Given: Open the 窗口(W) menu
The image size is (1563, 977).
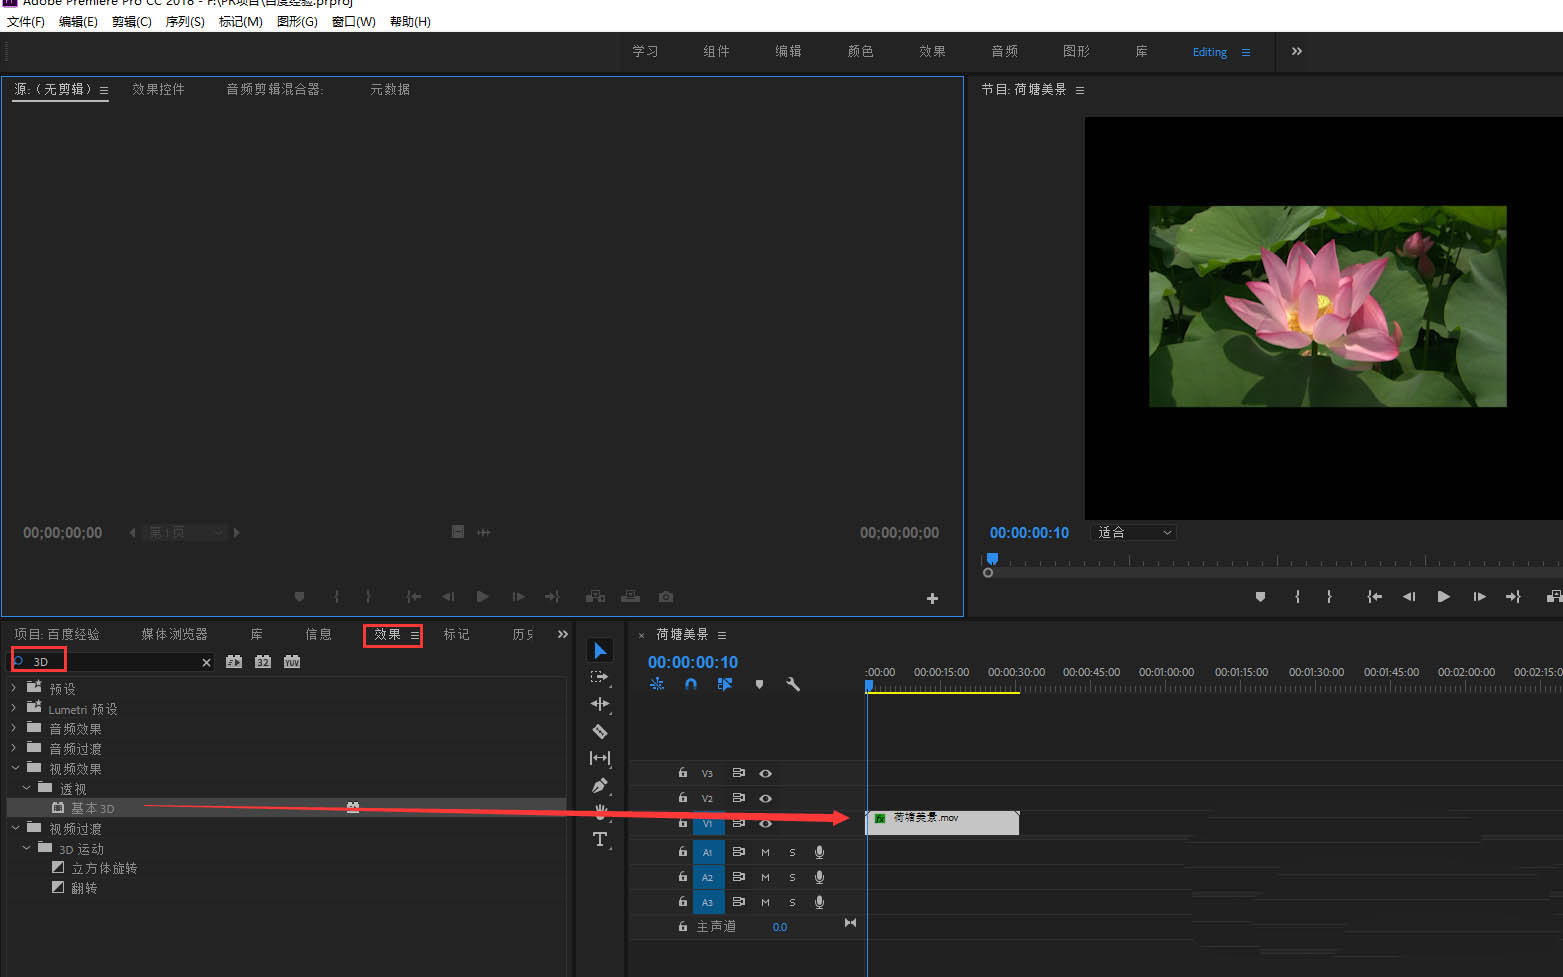Looking at the screenshot, I should [354, 21].
